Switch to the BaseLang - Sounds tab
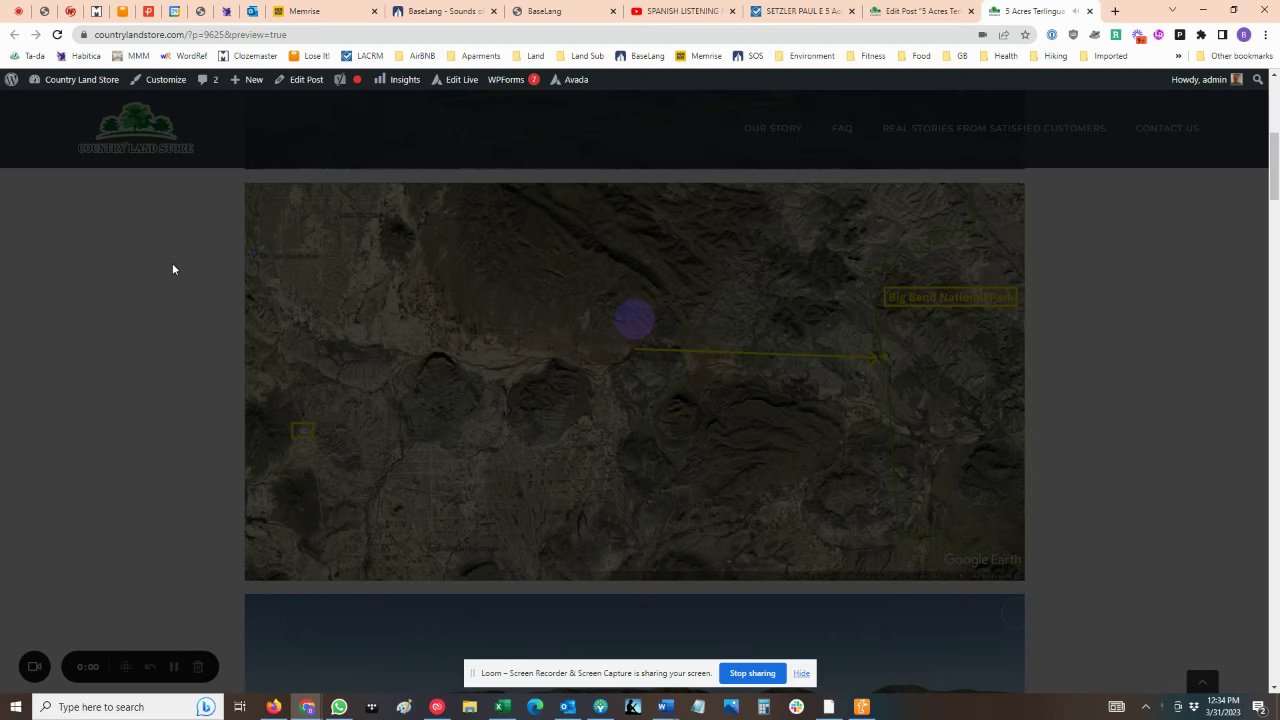 pyautogui.click(x=444, y=11)
